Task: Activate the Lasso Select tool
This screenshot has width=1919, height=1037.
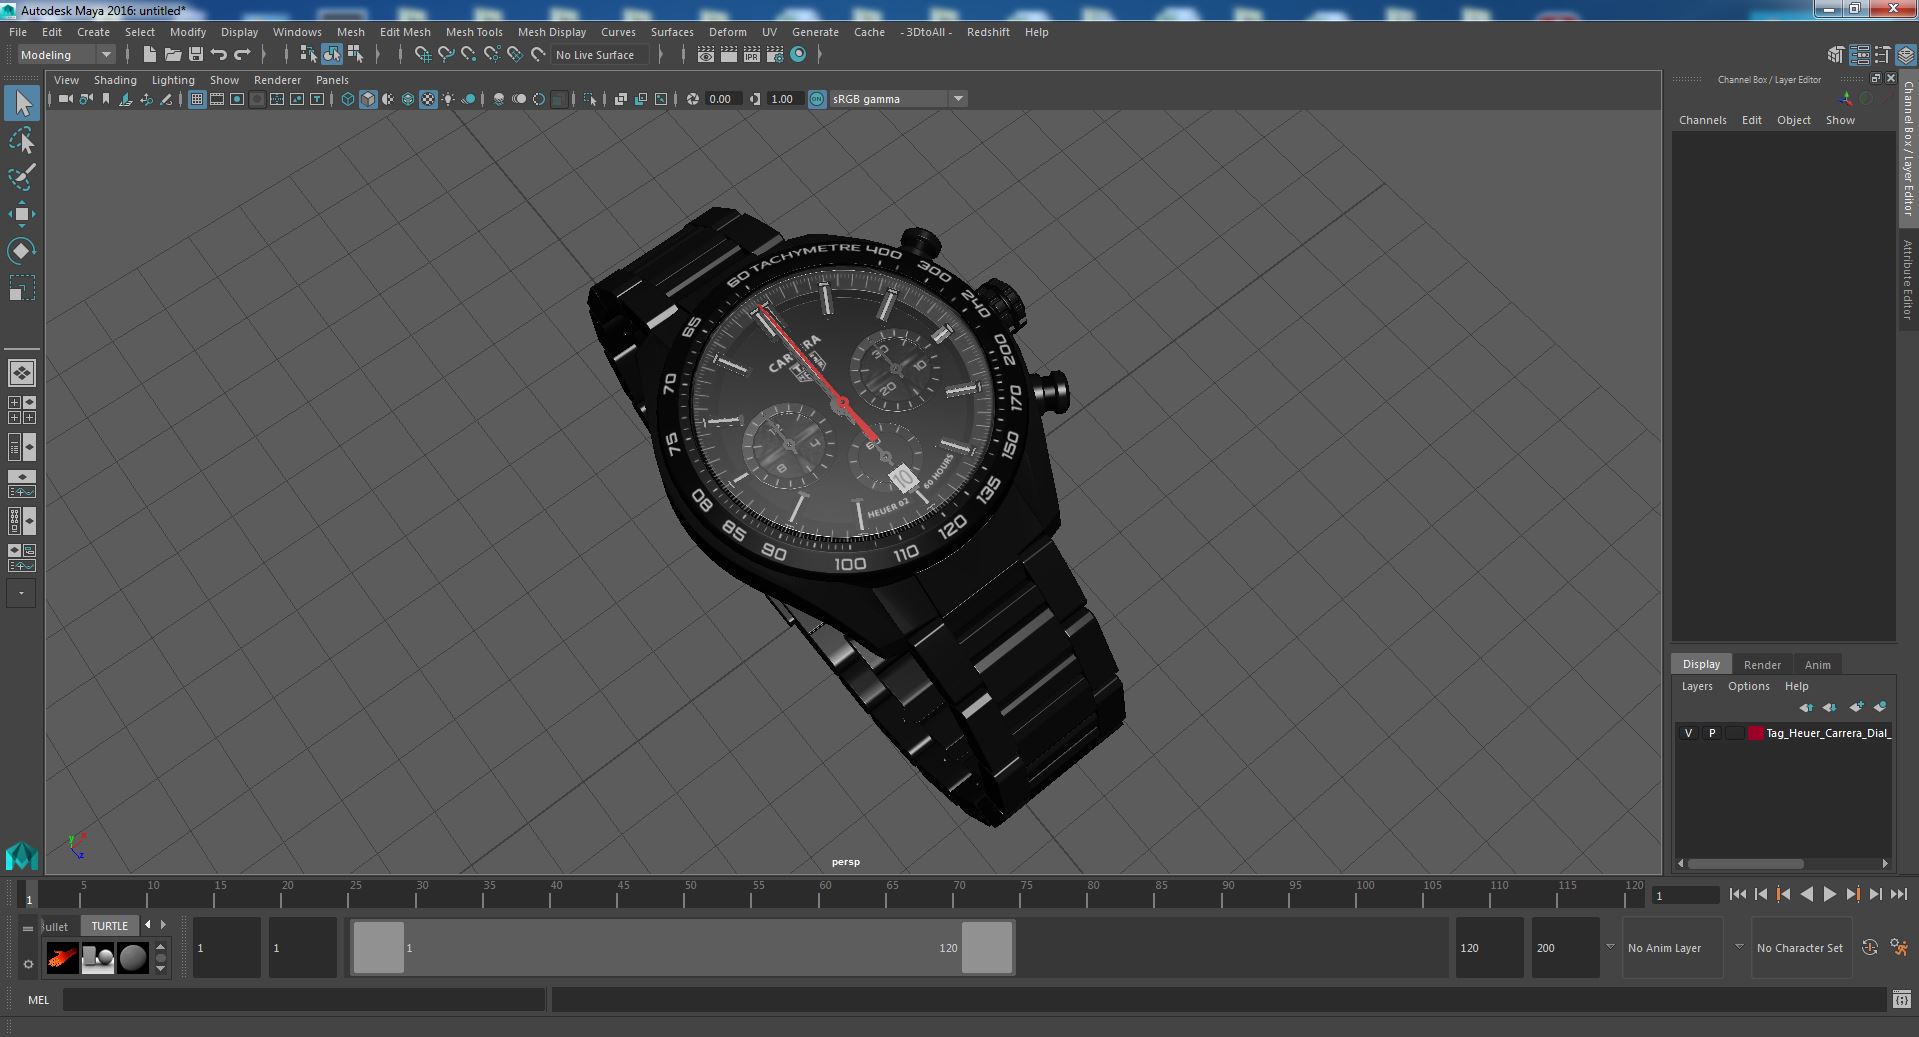Action: point(22,140)
